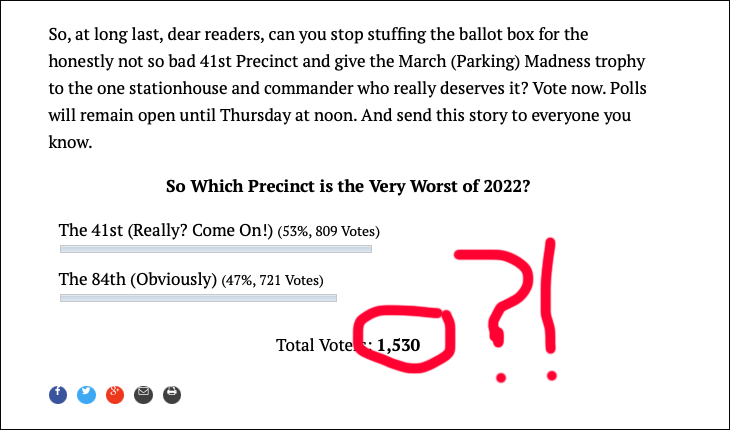Email this story using envelope icon
Image resolution: width=730 pixels, height=430 pixels.
[x=143, y=394]
